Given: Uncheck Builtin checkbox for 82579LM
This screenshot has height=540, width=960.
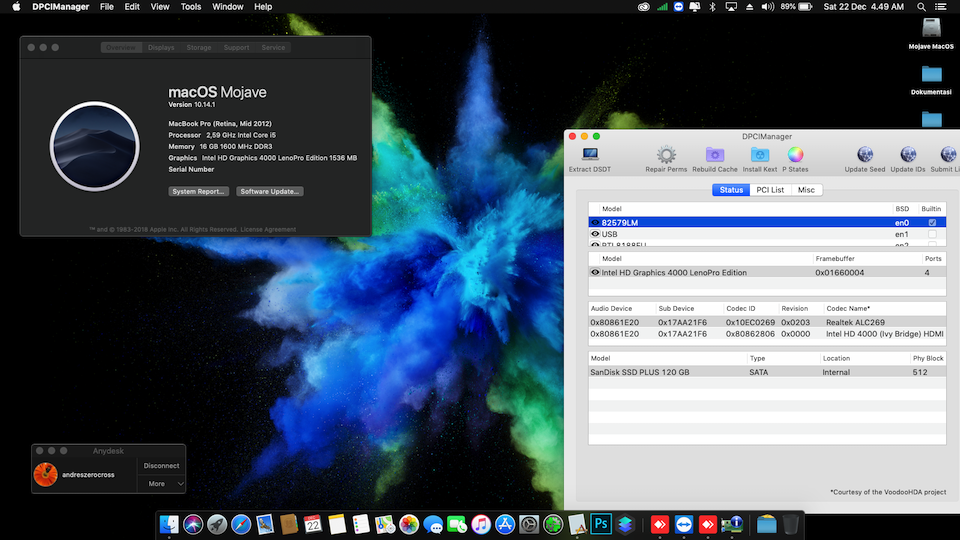Looking at the screenshot, I should pos(932,223).
